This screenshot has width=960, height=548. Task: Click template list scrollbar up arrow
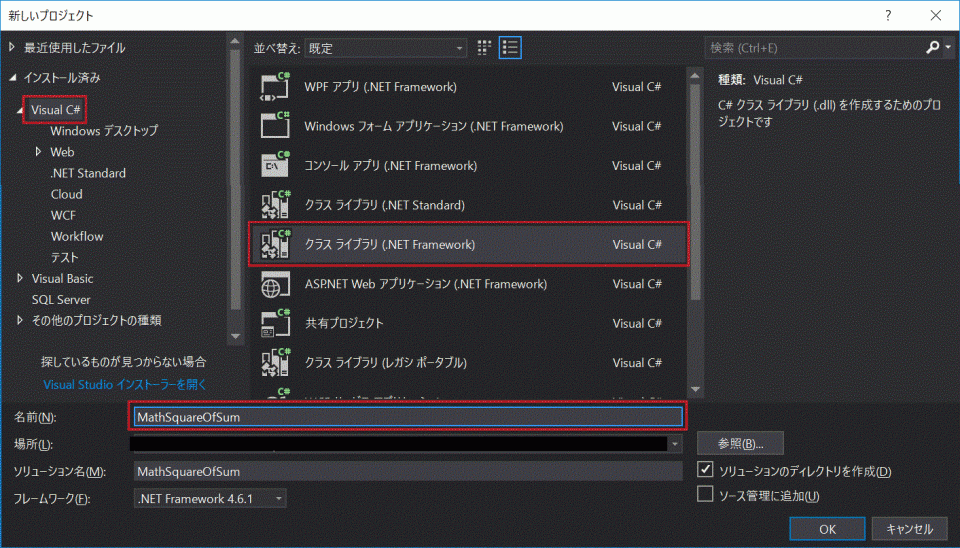pos(695,76)
